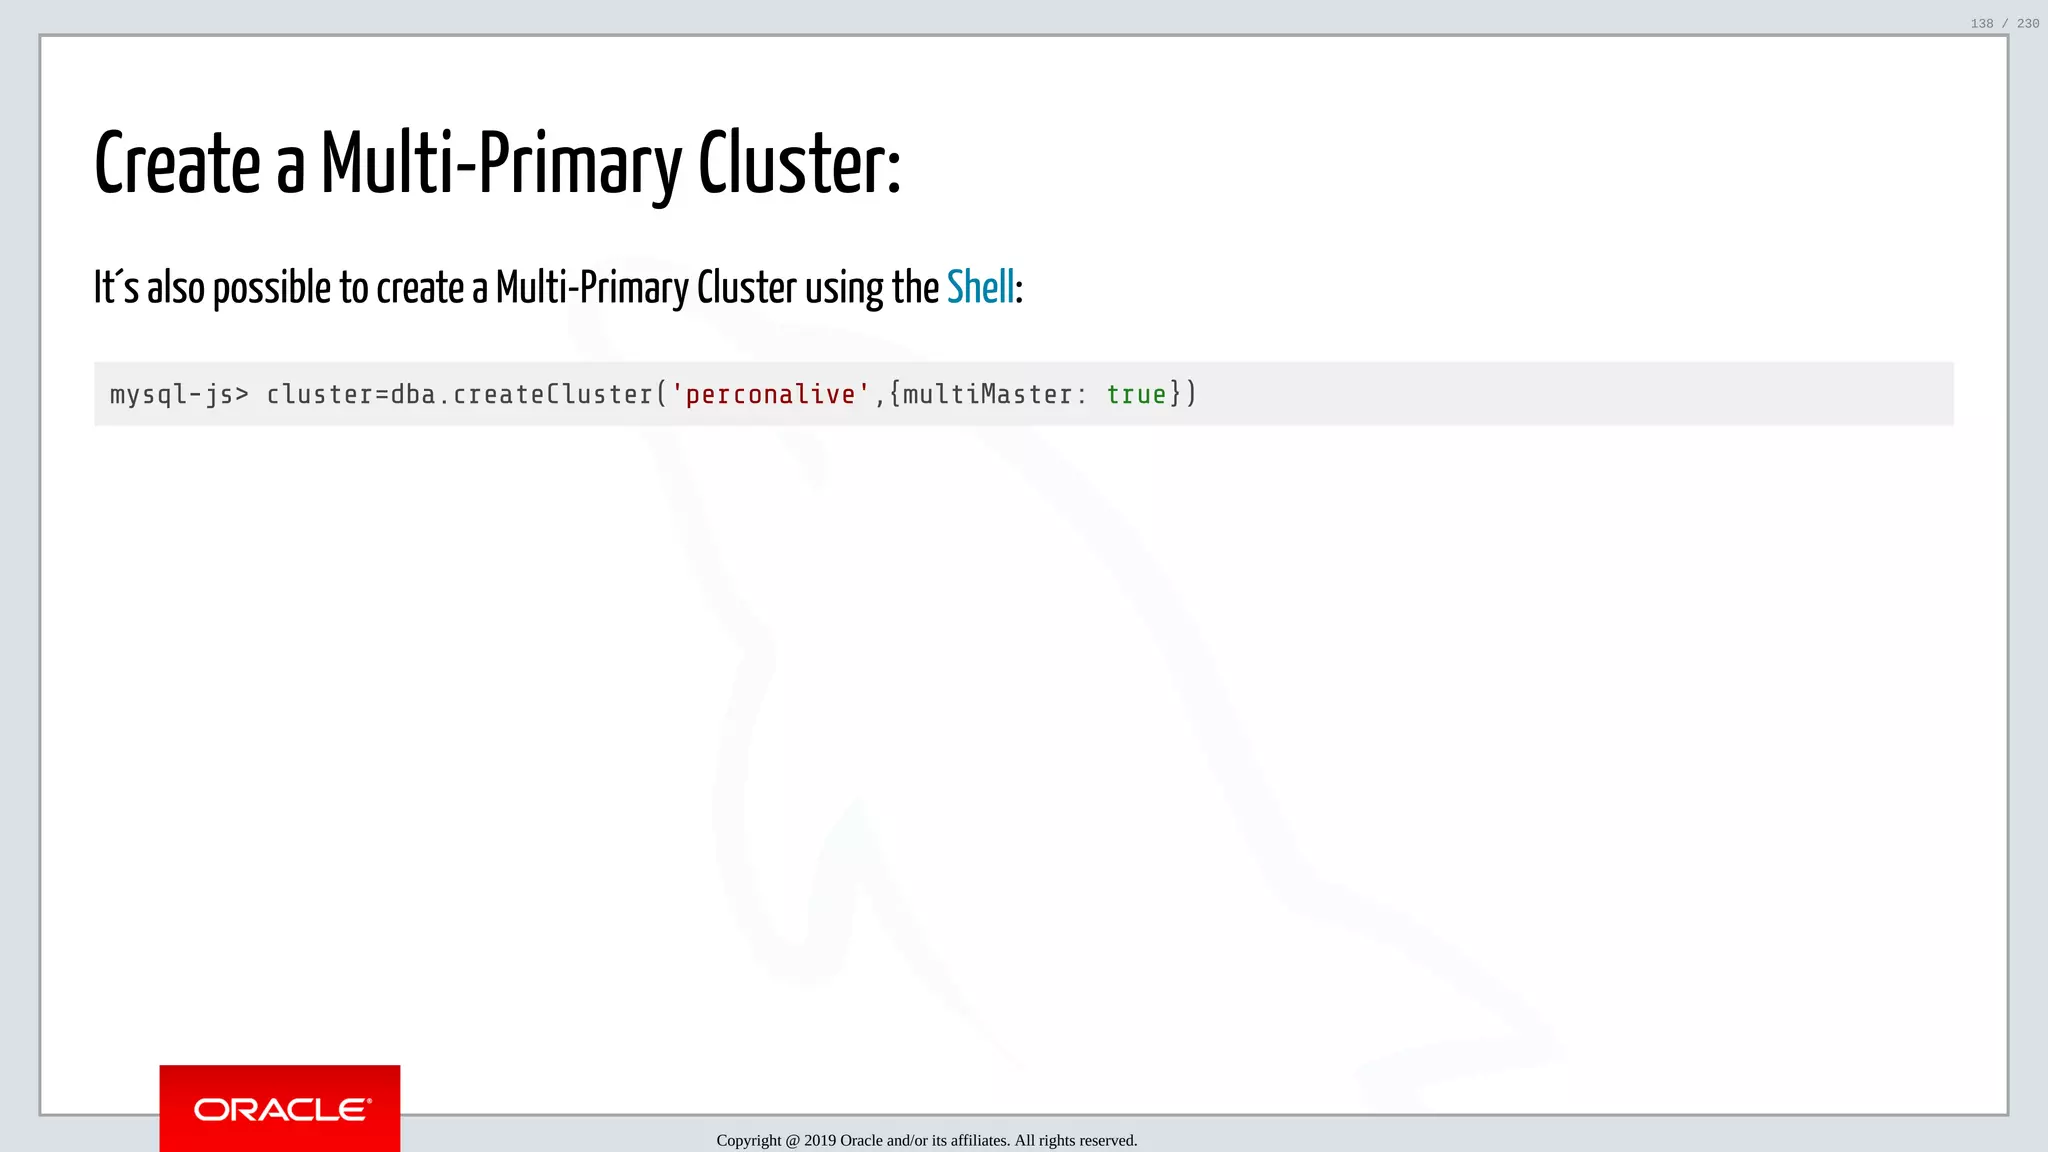
Task: Click 'cluster=dba.createCluster(' in the code block
Action: (466, 395)
